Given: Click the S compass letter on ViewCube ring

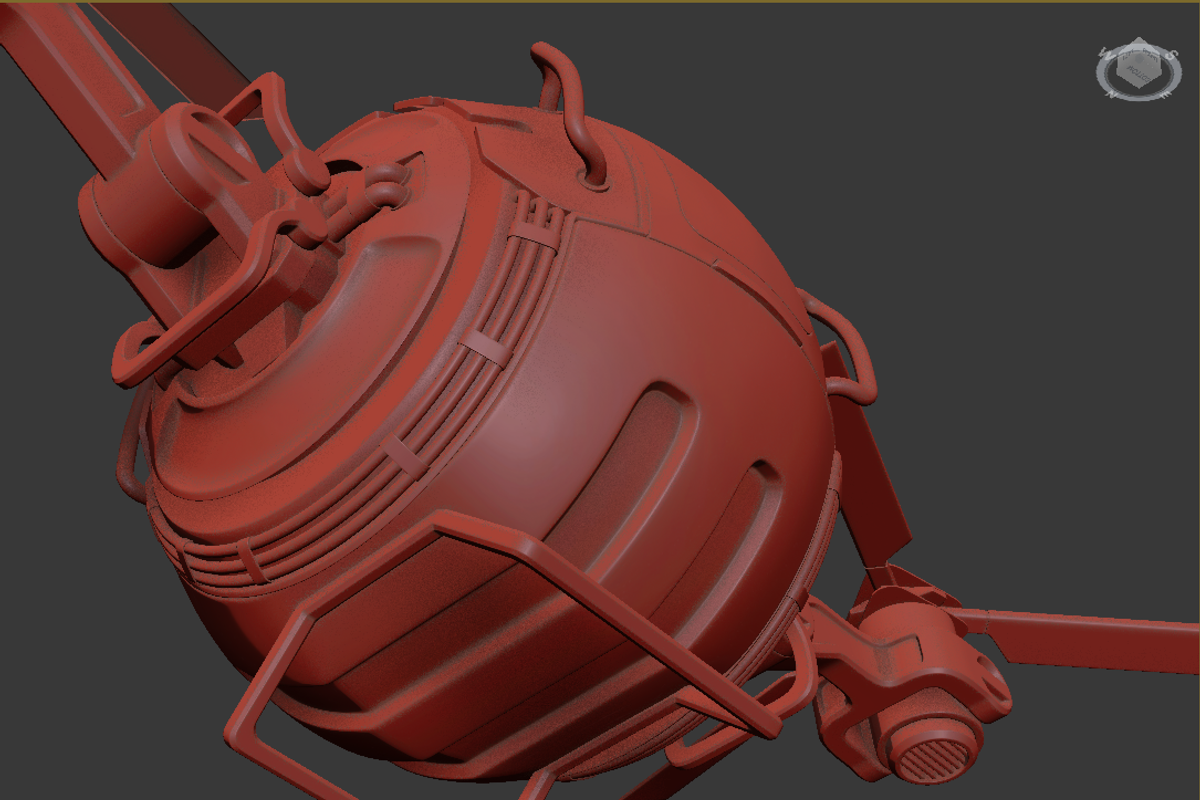Looking at the screenshot, I should tap(1171, 55).
